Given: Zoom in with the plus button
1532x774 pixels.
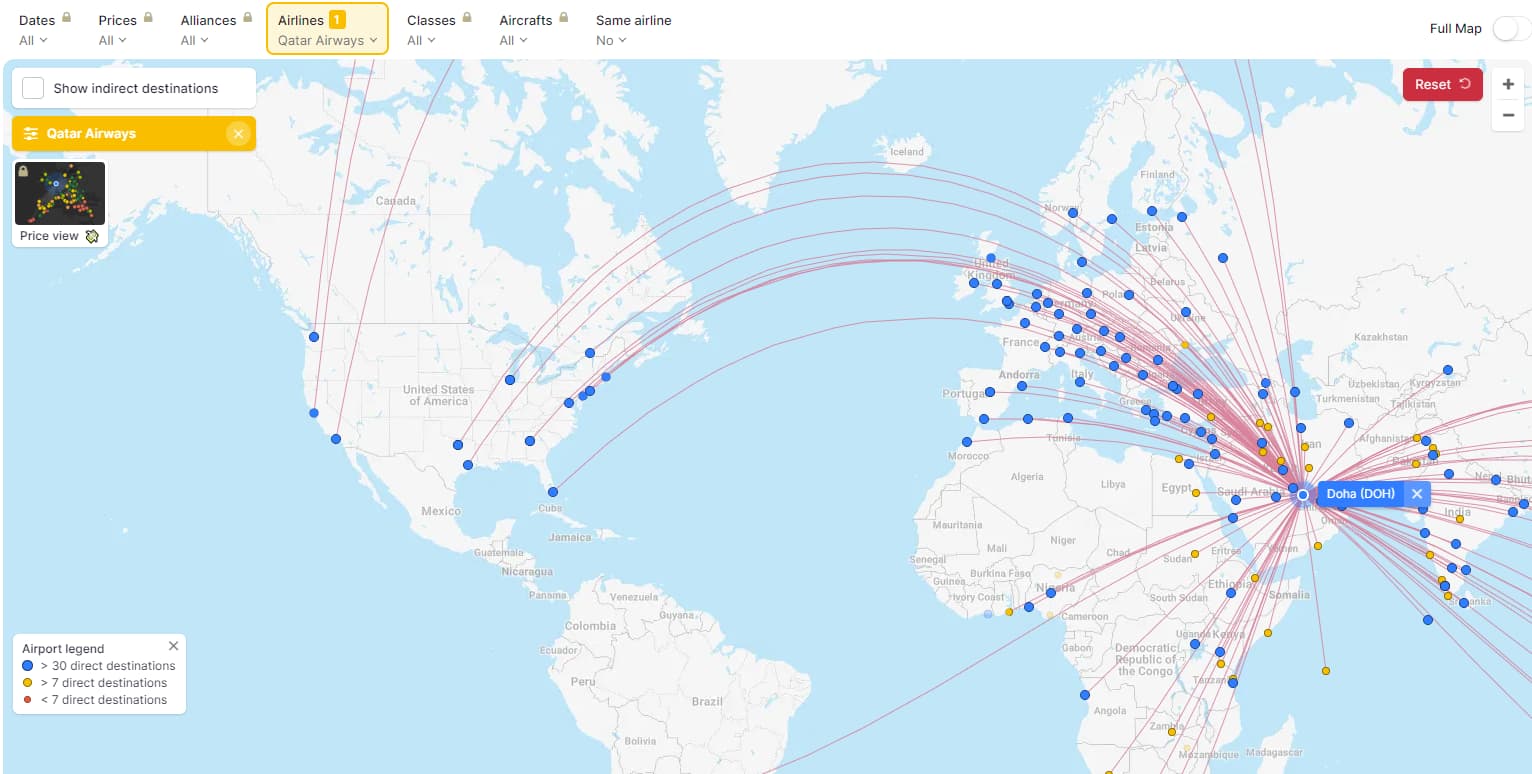Looking at the screenshot, I should click(x=1508, y=85).
